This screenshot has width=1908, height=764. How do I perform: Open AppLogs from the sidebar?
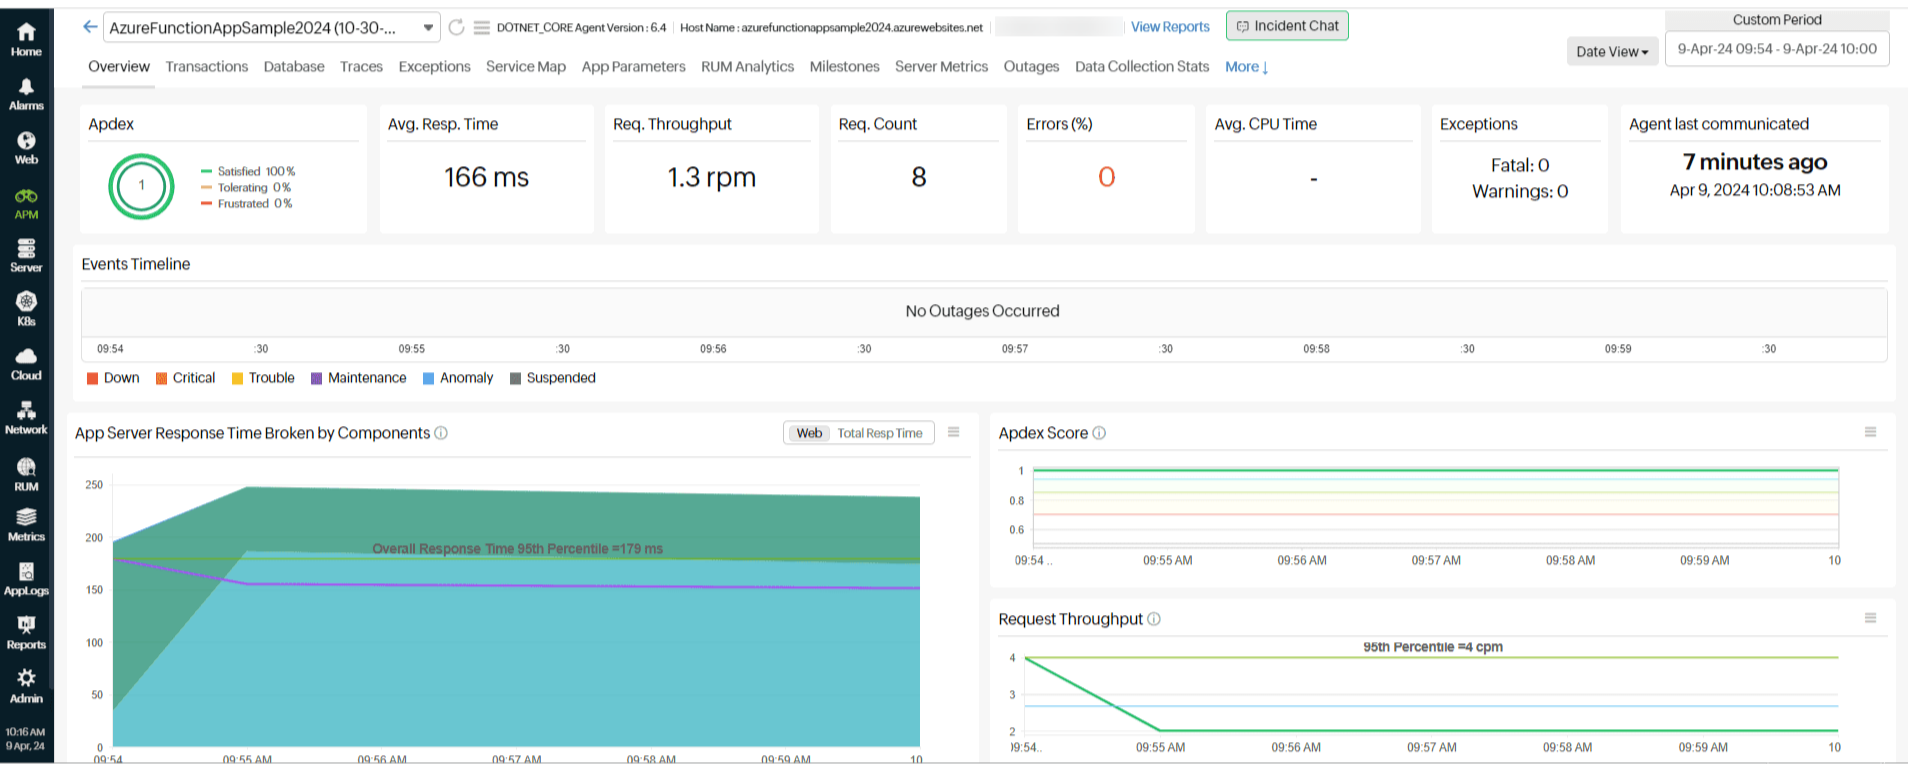tap(26, 579)
